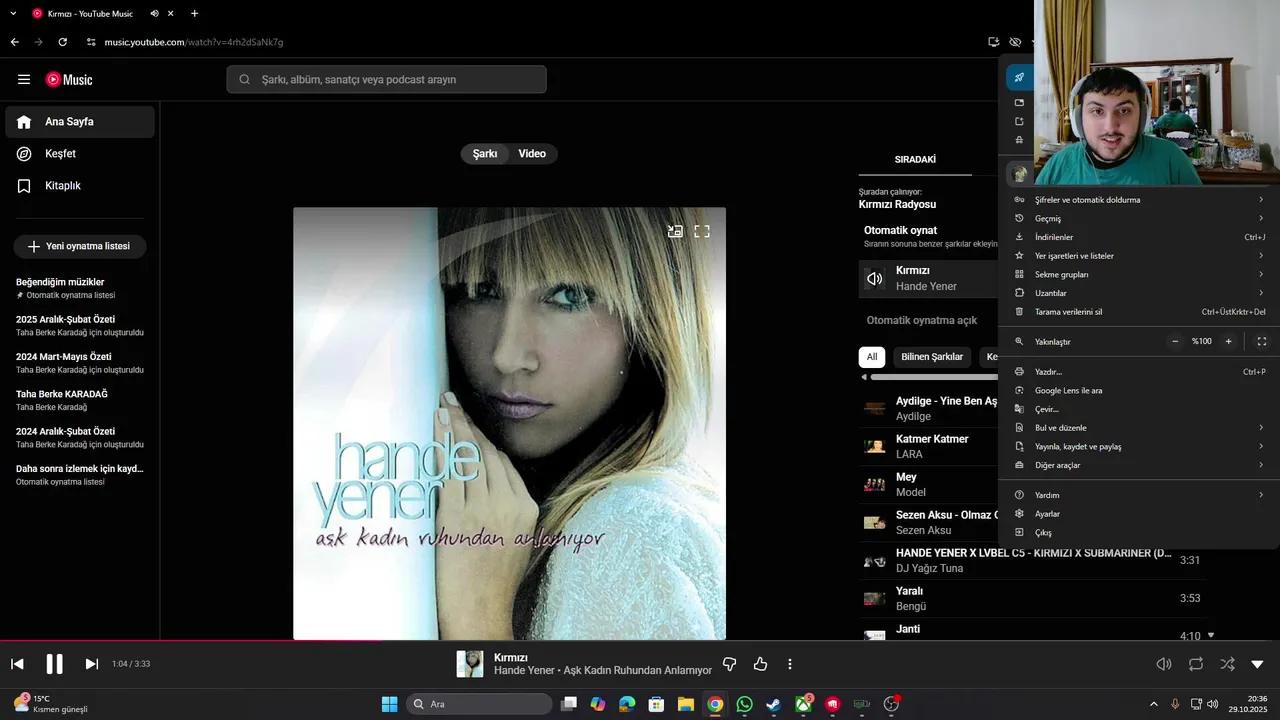Open İndirilenler from Chrome menu
The height and width of the screenshot is (720, 1280).
(x=1139, y=237)
